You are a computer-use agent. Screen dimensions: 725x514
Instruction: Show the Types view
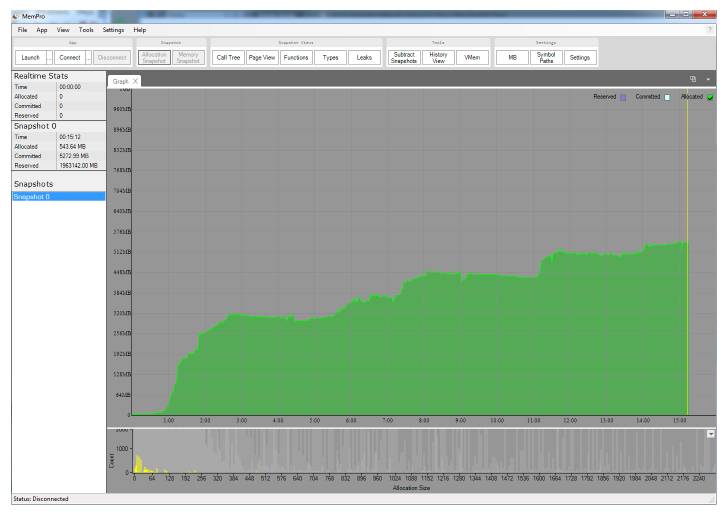click(x=330, y=58)
